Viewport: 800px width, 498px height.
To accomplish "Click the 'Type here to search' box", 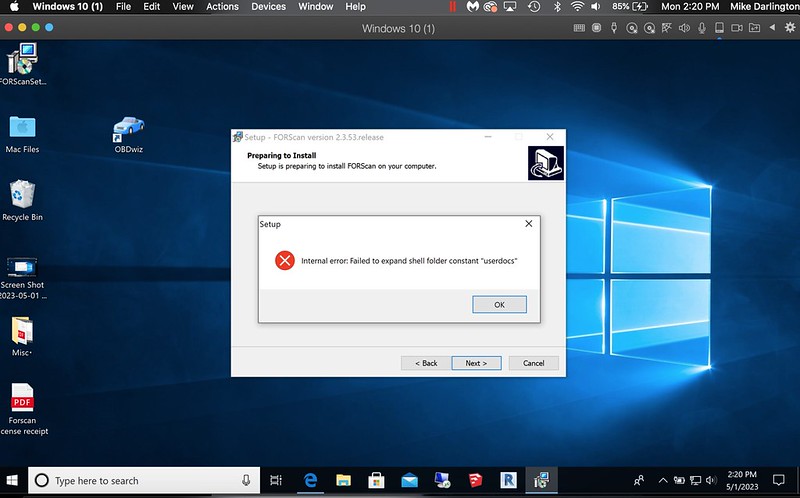I will [143, 480].
